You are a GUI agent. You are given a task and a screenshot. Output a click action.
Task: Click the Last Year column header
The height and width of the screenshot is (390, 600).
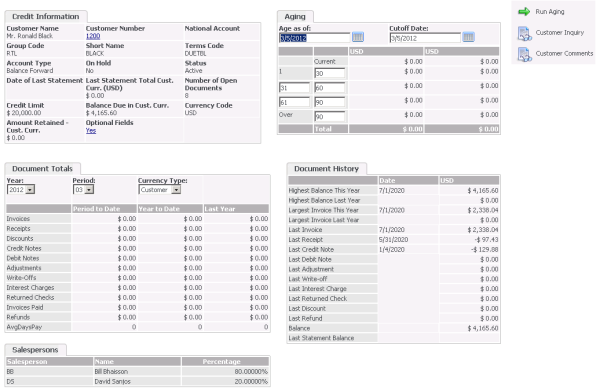[236, 209]
